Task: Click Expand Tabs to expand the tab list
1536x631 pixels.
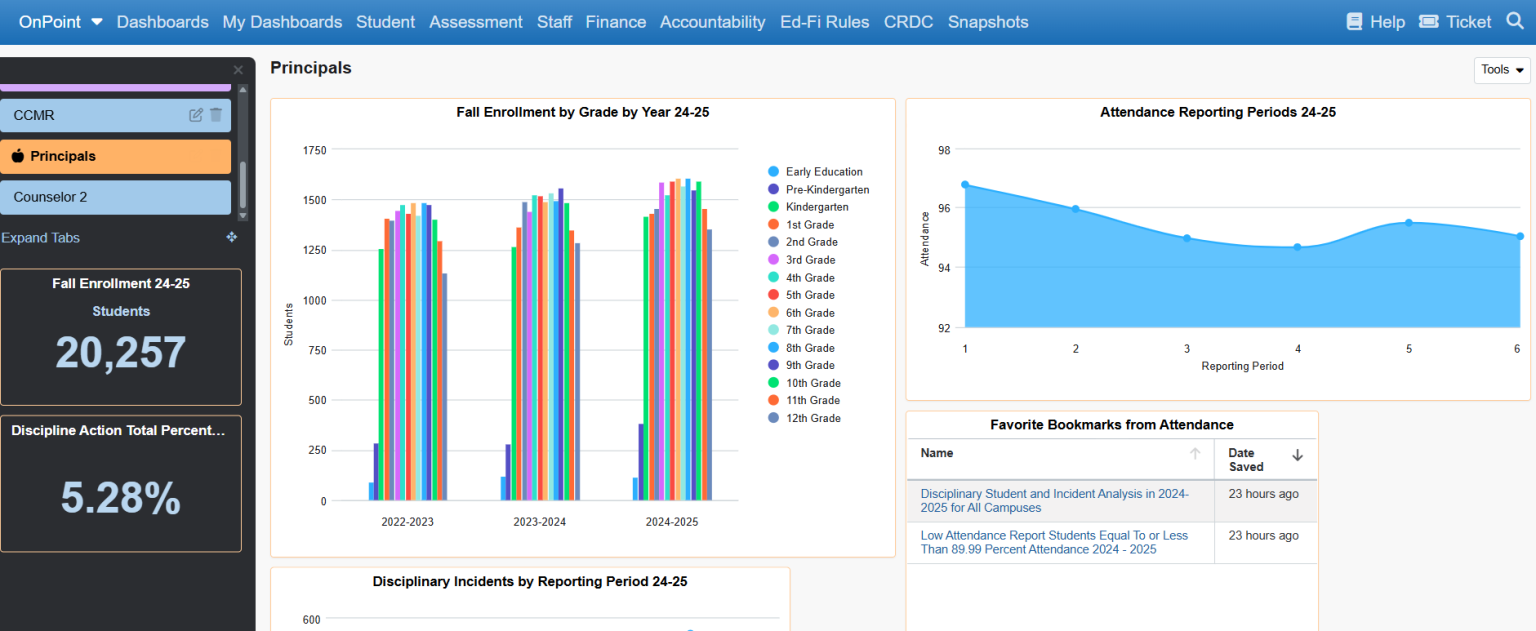Action: pyautogui.click(x=41, y=238)
